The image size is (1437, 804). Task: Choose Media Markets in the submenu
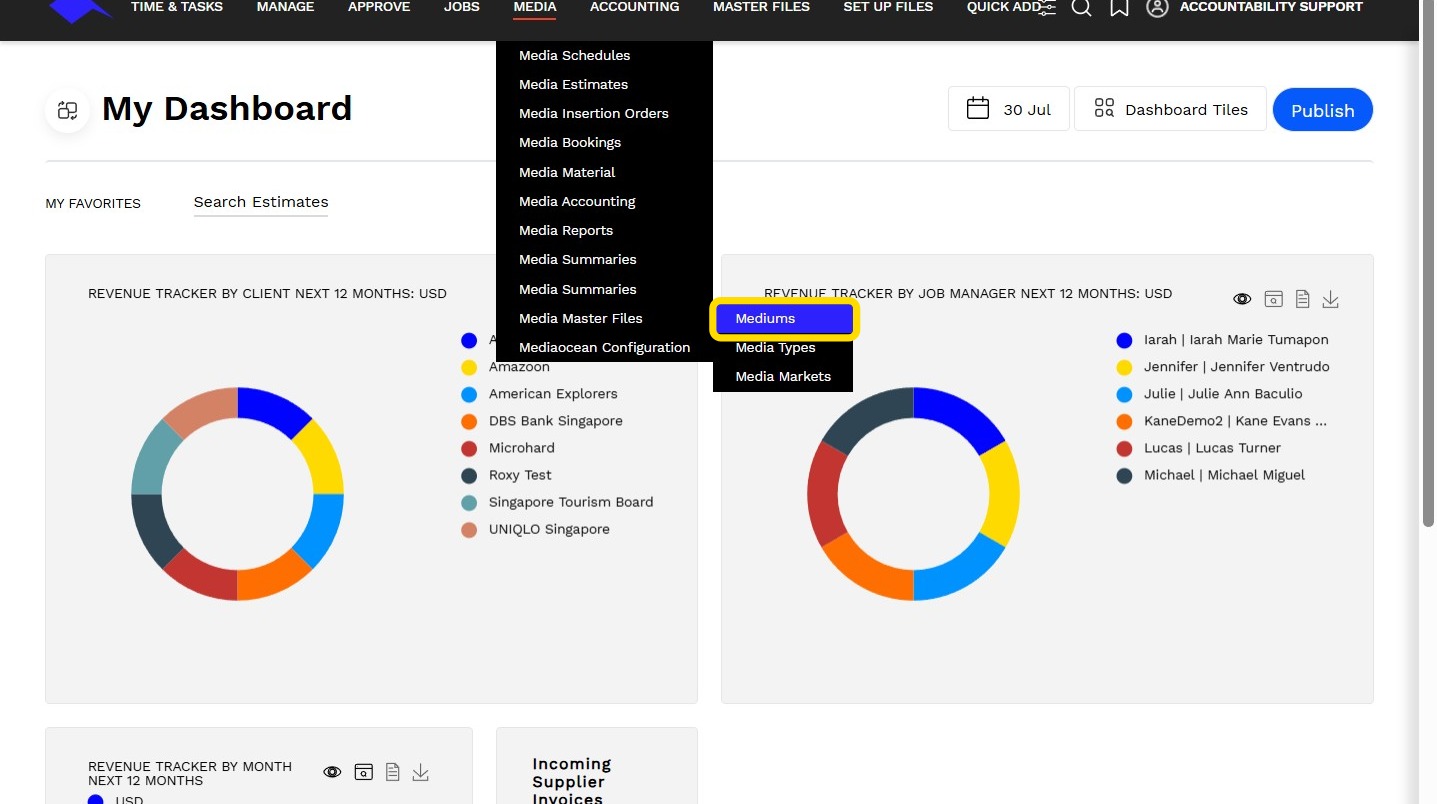(x=784, y=376)
